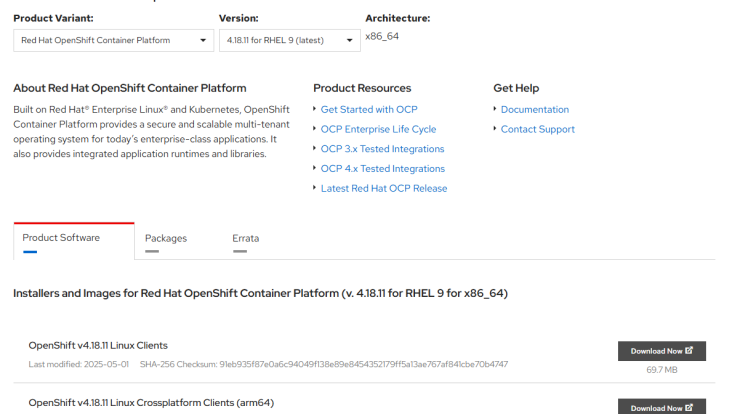This screenshot has width=740, height=414.
Task: Open OCP 4.x Tested Integrations link
Action: [383, 169]
